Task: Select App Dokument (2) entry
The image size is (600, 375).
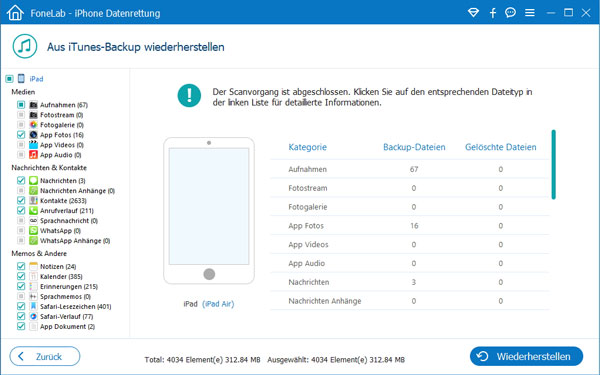Action: click(x=67, y=326)
